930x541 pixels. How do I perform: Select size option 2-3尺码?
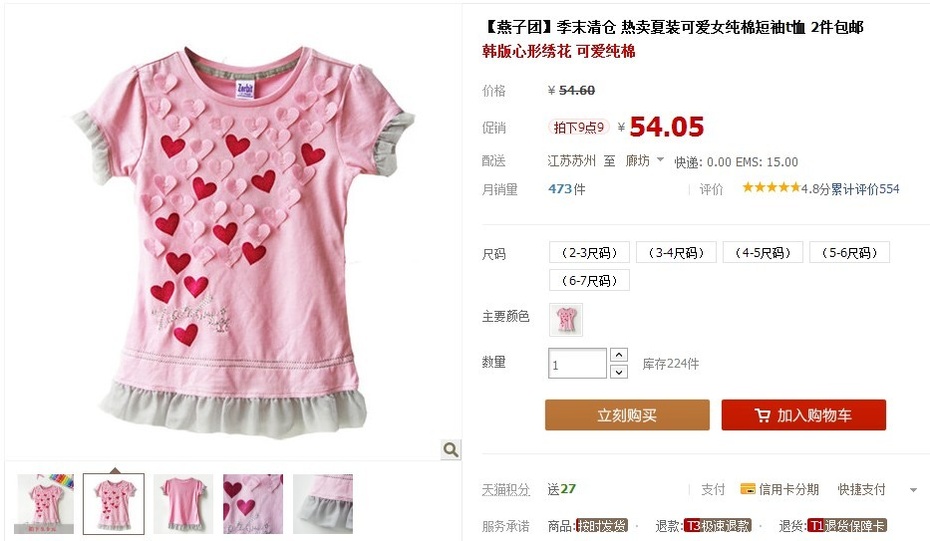click(589, 253)
